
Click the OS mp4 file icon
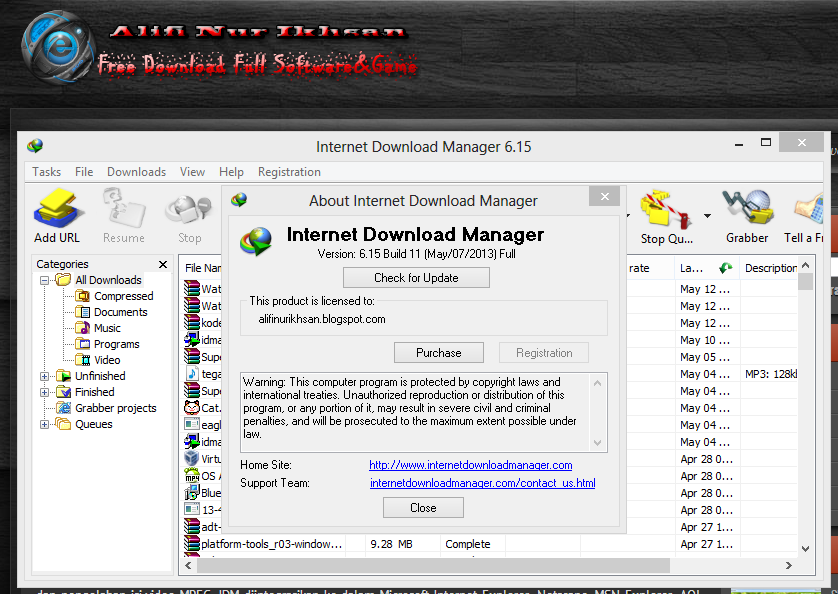pos(192,475)
